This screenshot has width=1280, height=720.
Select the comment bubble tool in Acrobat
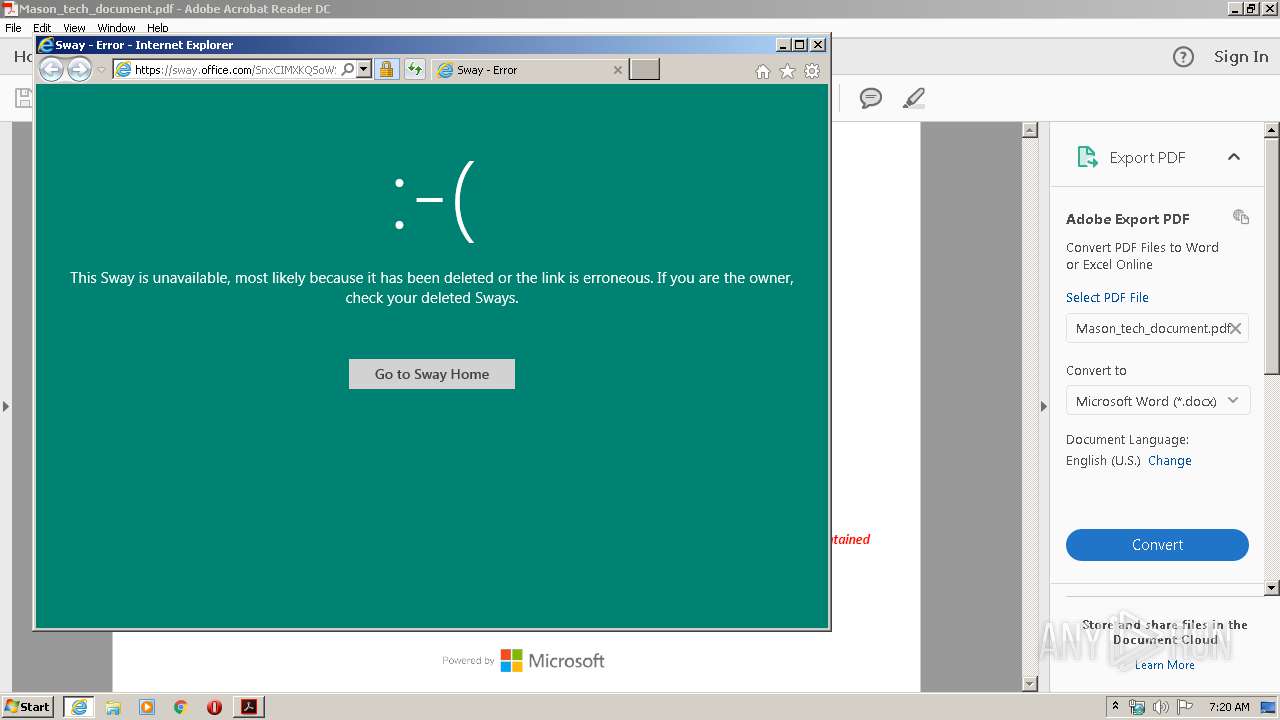871,98
